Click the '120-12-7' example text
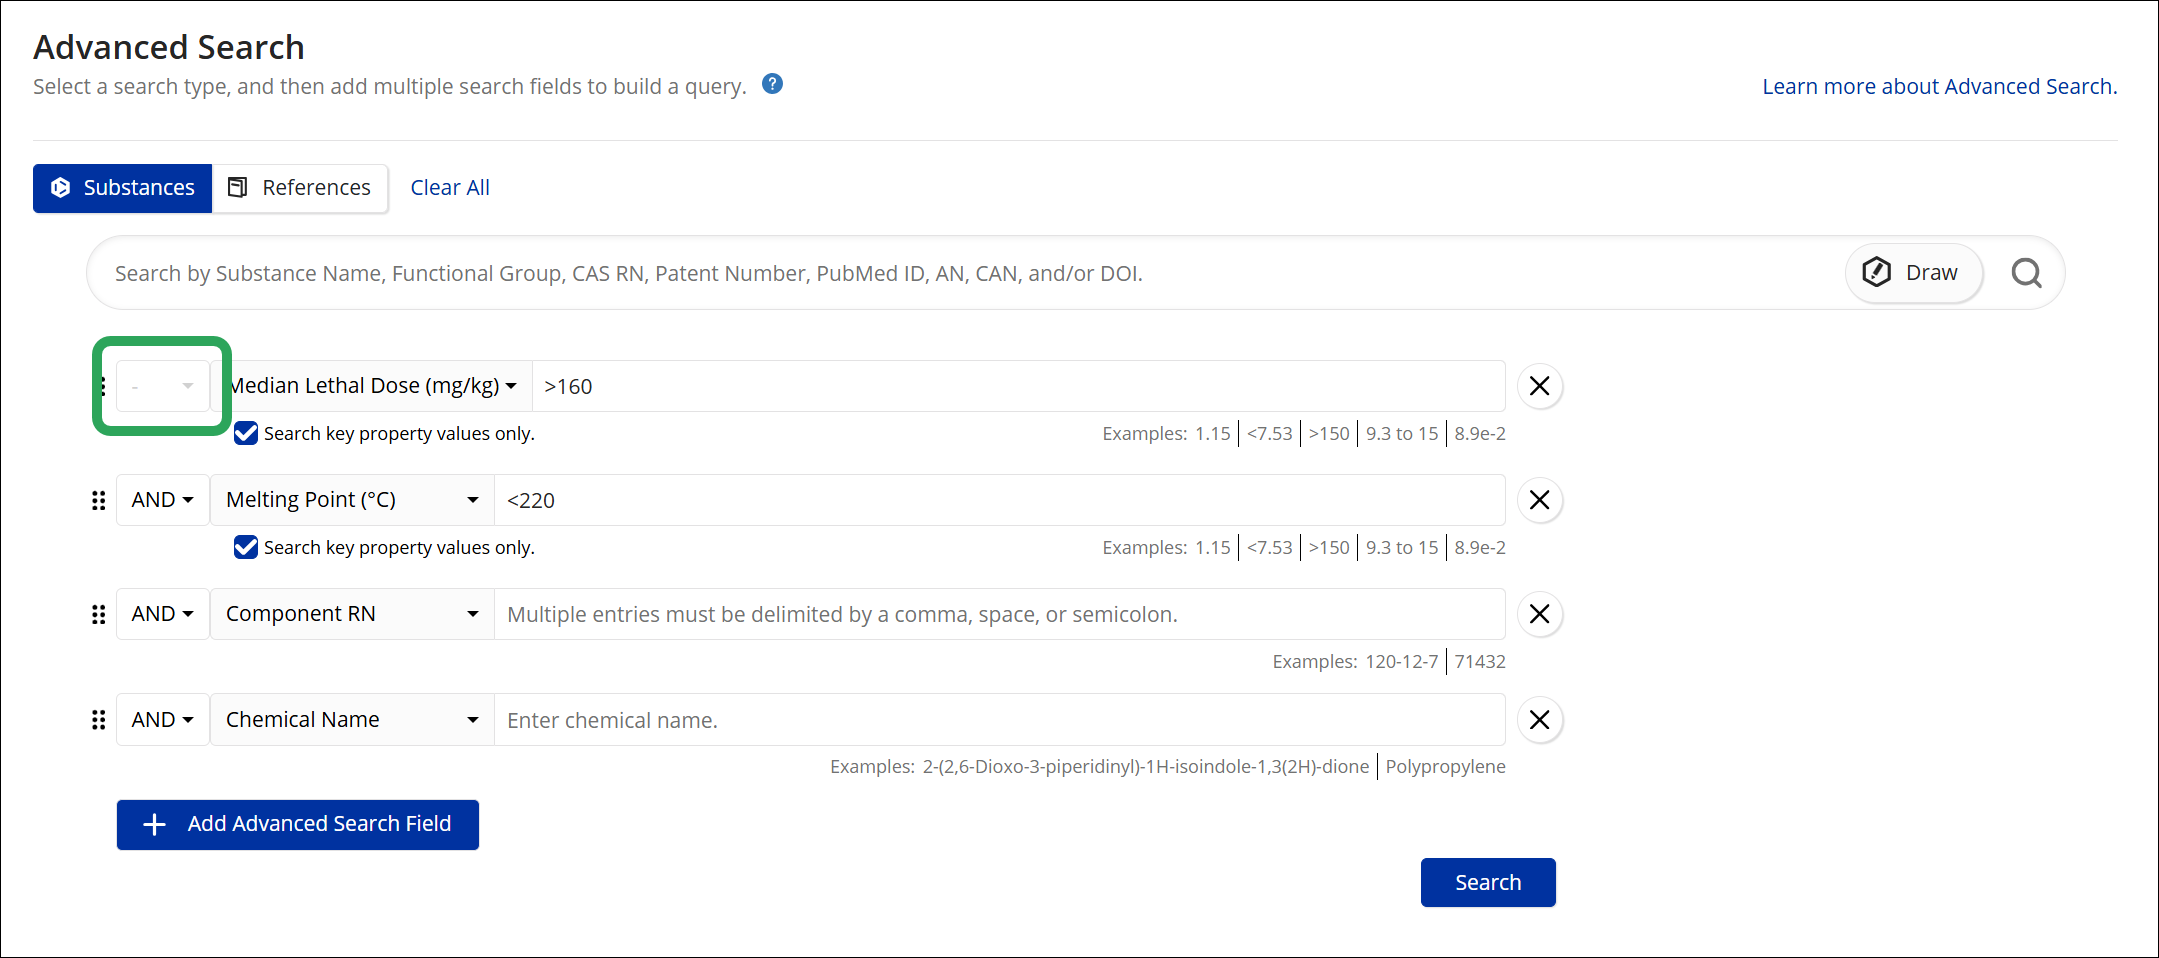The width and height of the screenshot is (2159, 958). click(1402, 662)
